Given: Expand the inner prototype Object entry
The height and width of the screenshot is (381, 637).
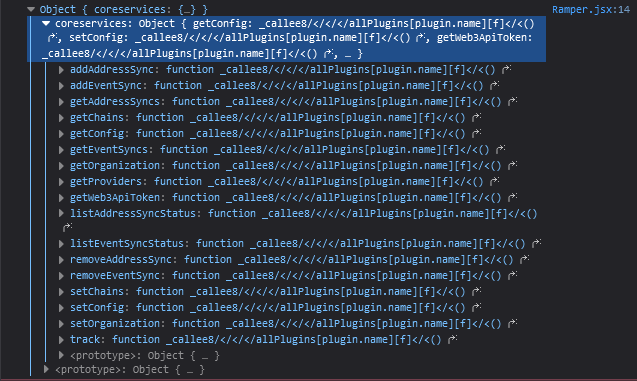Looking at the screenshot, I should pos(61,355).
